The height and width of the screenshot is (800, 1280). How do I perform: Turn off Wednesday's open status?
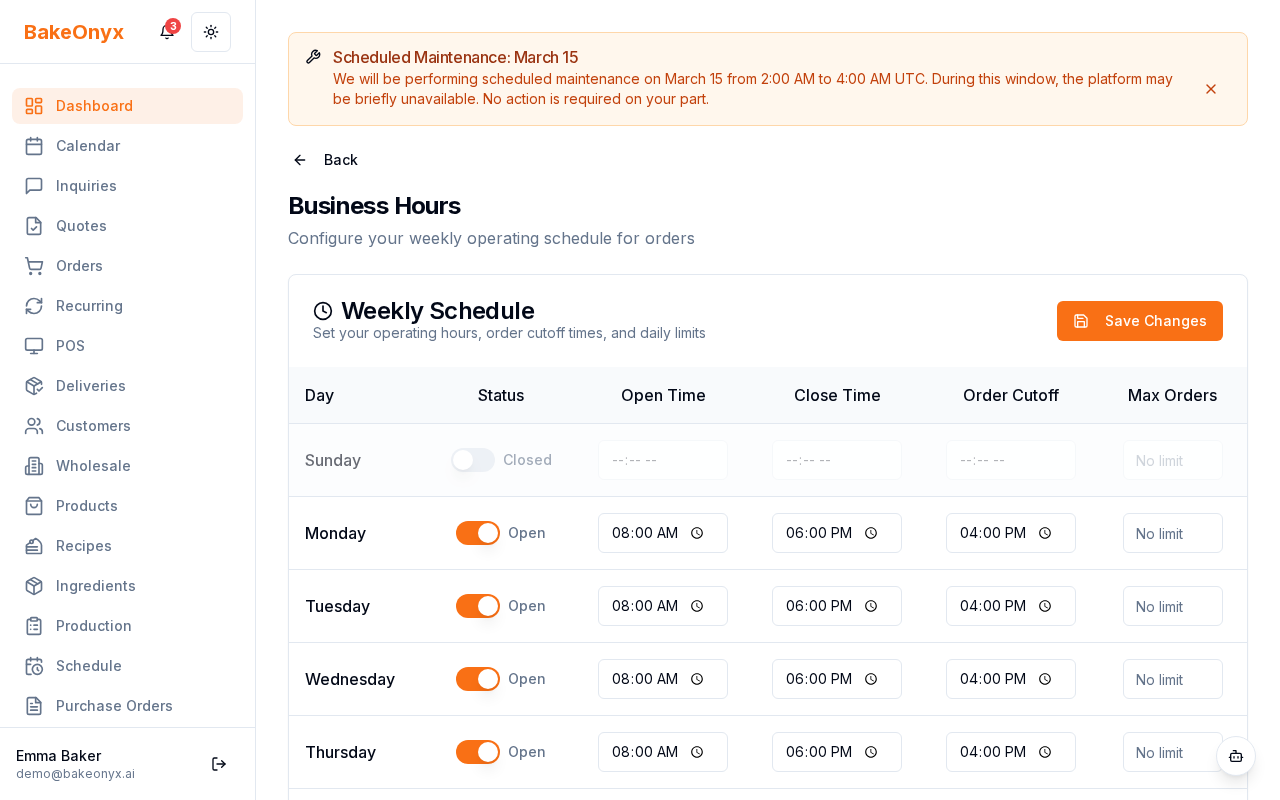(477, 679)
